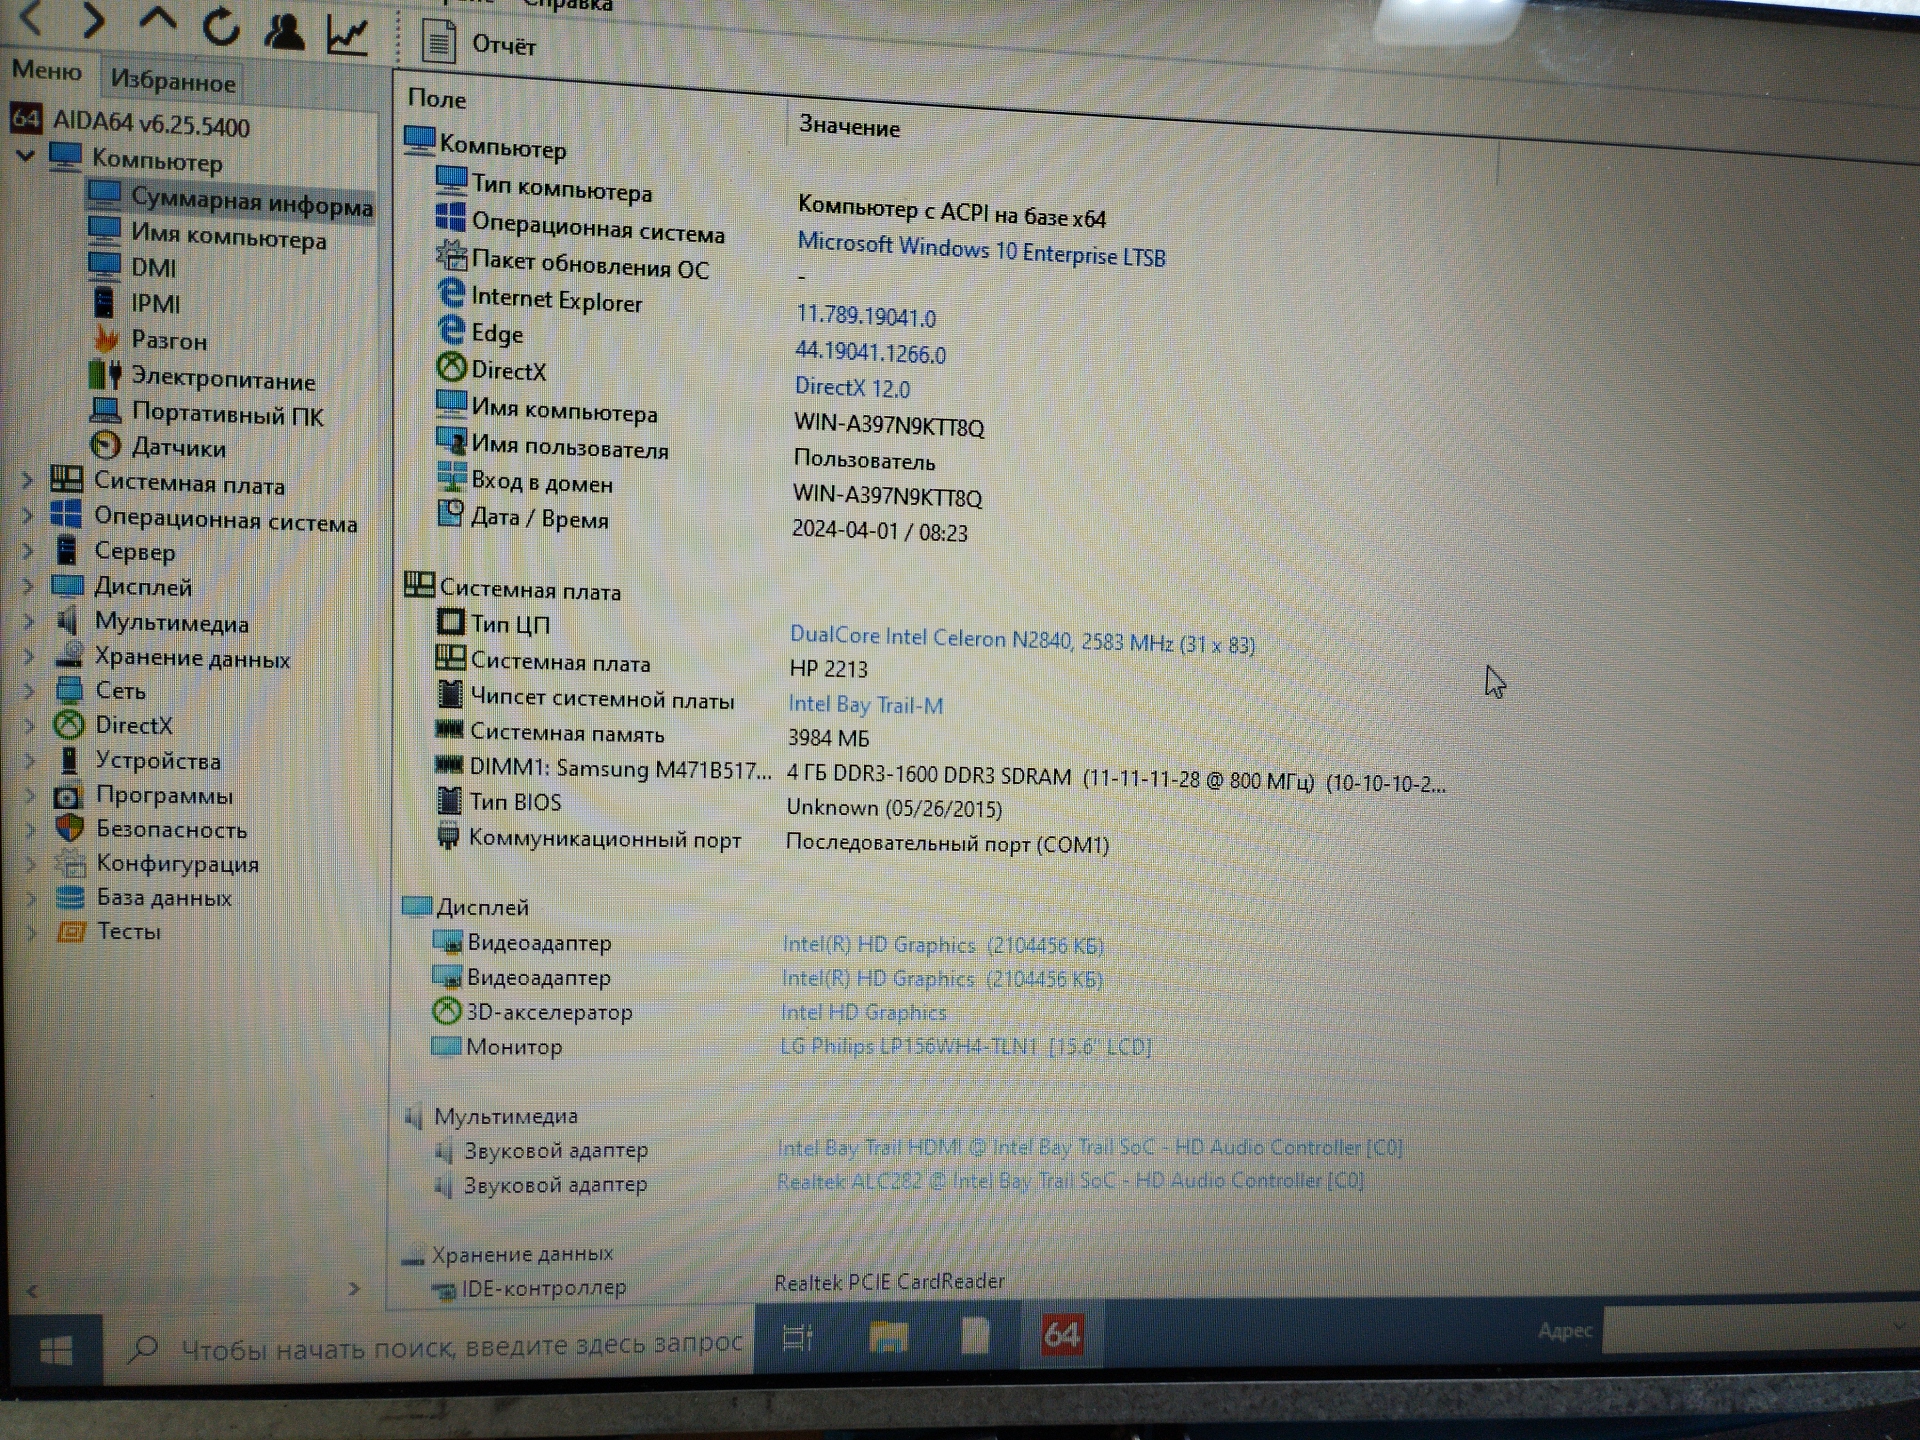
Task: Refresh the AIDA64 view
Action: click(x=221, y=26)
